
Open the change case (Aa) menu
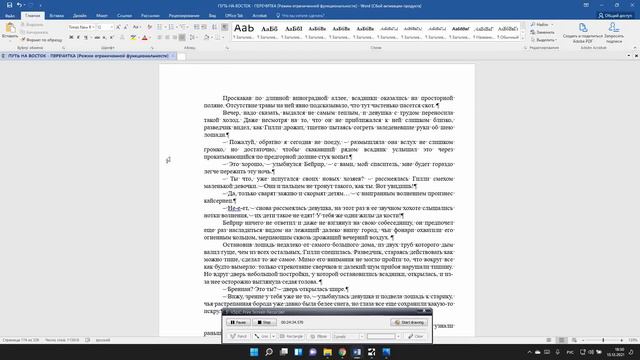click(136, 27)
